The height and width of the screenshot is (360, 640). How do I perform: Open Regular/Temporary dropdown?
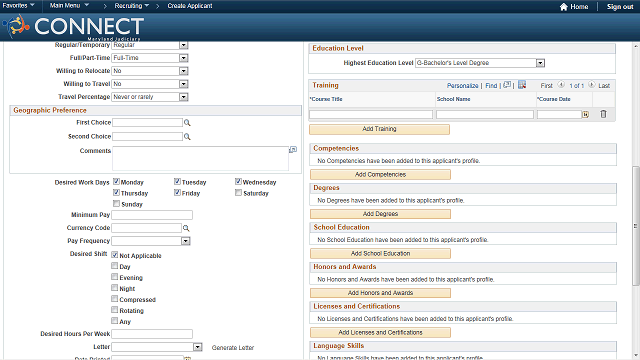(x=184, y=45)
